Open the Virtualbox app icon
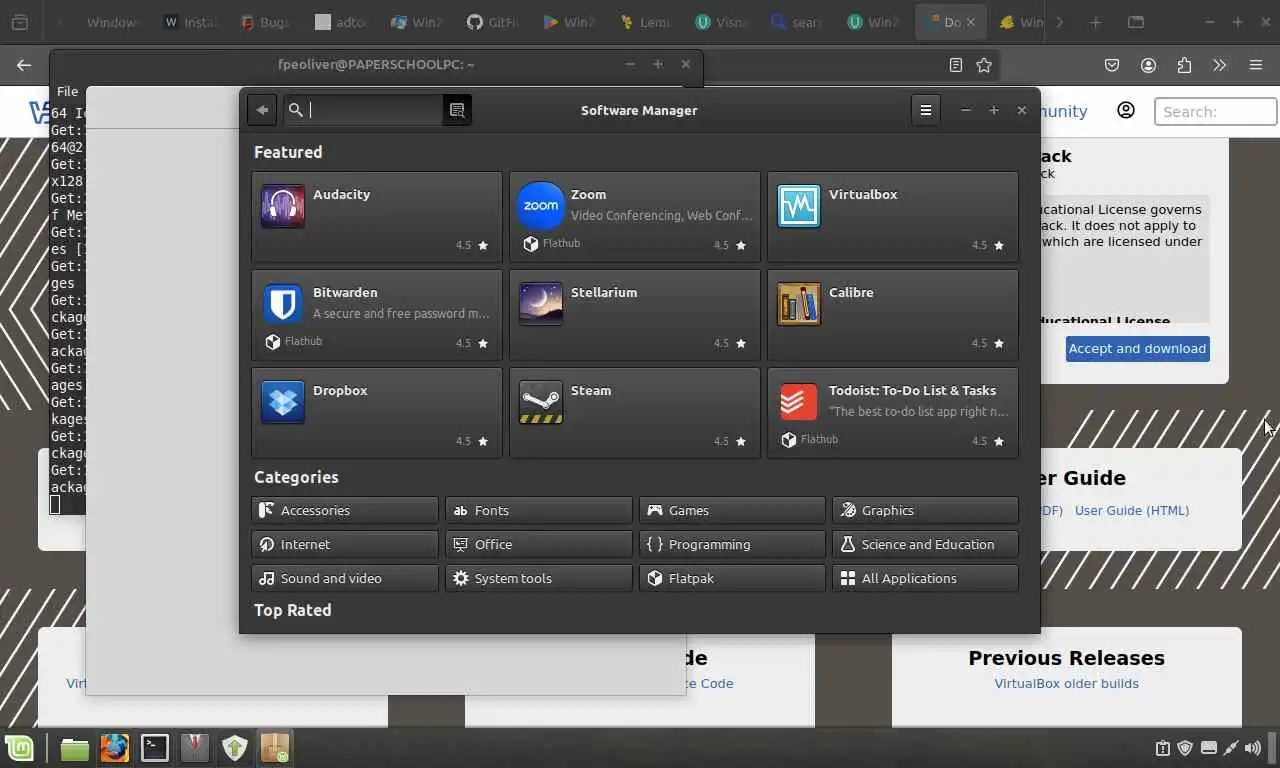 click(x=799, y=206)
